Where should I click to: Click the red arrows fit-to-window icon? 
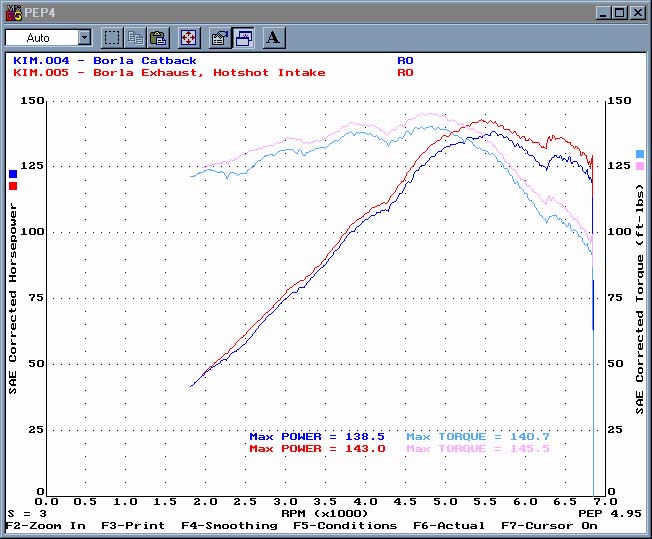189,38
